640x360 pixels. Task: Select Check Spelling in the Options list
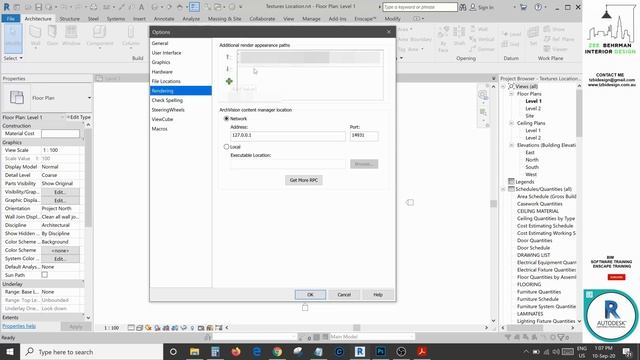click(x=167, y=100)
